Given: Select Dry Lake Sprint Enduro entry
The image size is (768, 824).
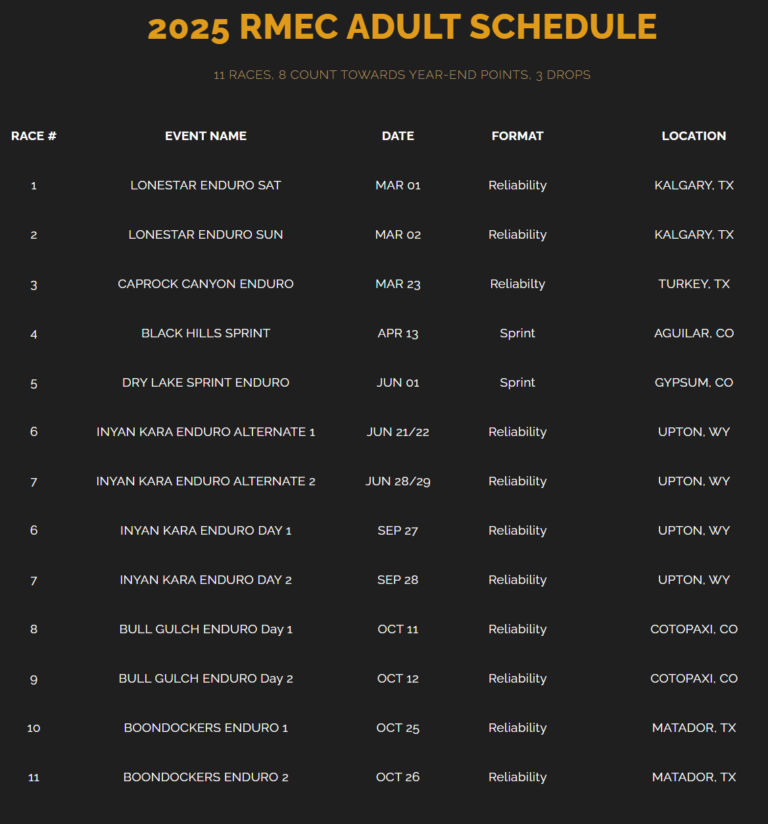Looking at the screenshot, I should click(x=206, y=383).
